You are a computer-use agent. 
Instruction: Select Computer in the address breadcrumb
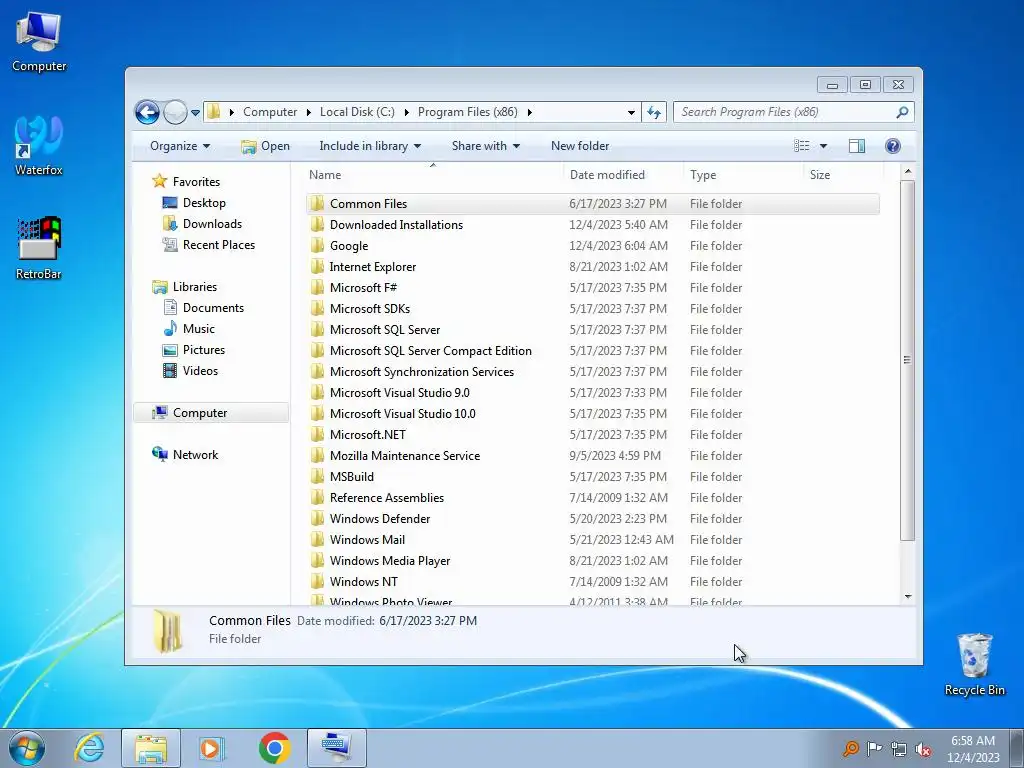coord(270,112)
